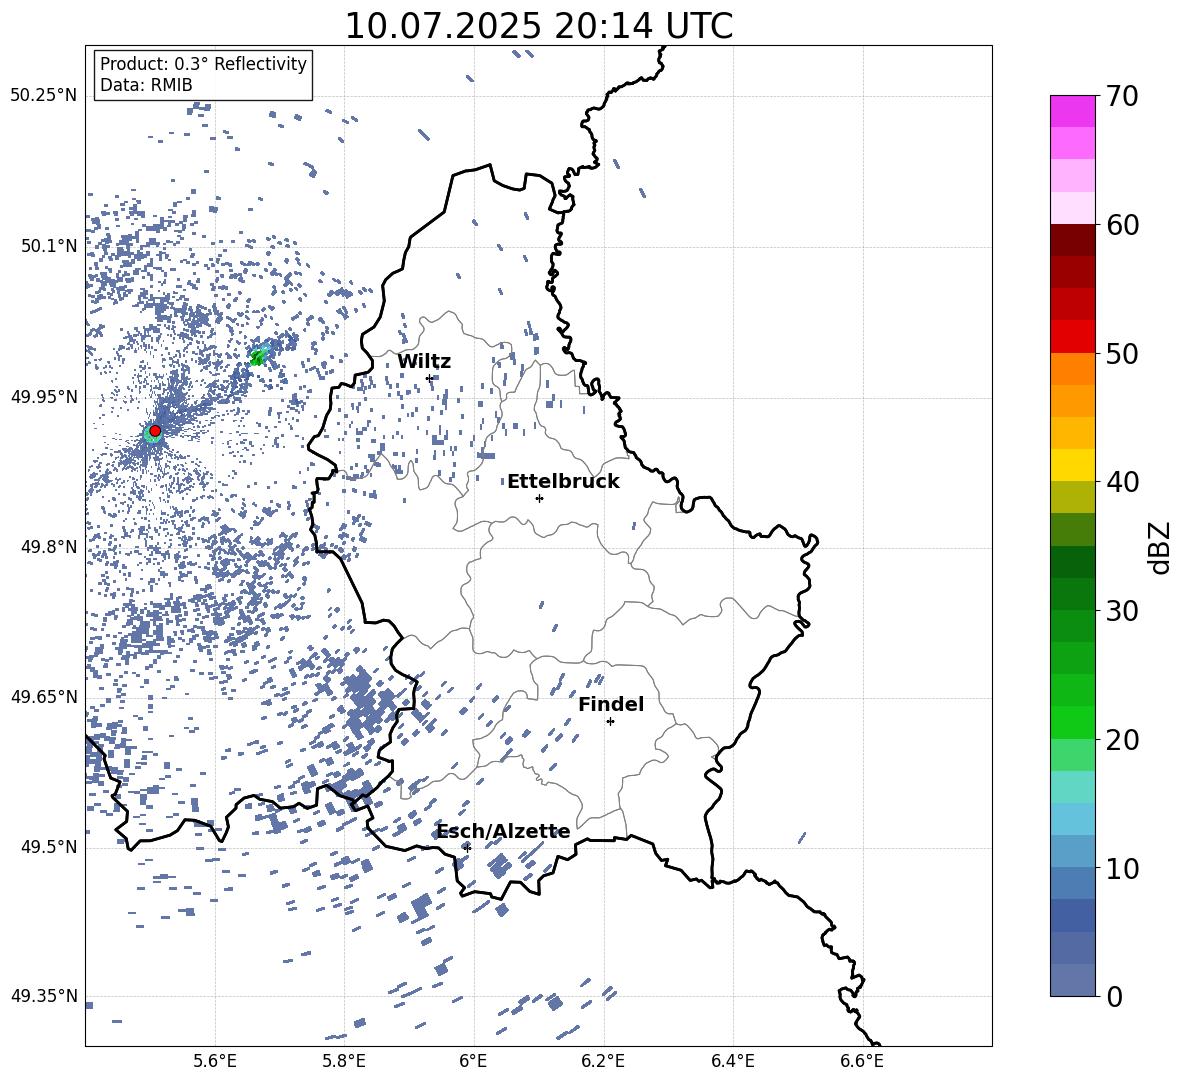Image resolution: width=1184 pixels, height=1081 pixels.
Task: Select the Findel station label
Action: pyautogui.click(x=611, y=704)
